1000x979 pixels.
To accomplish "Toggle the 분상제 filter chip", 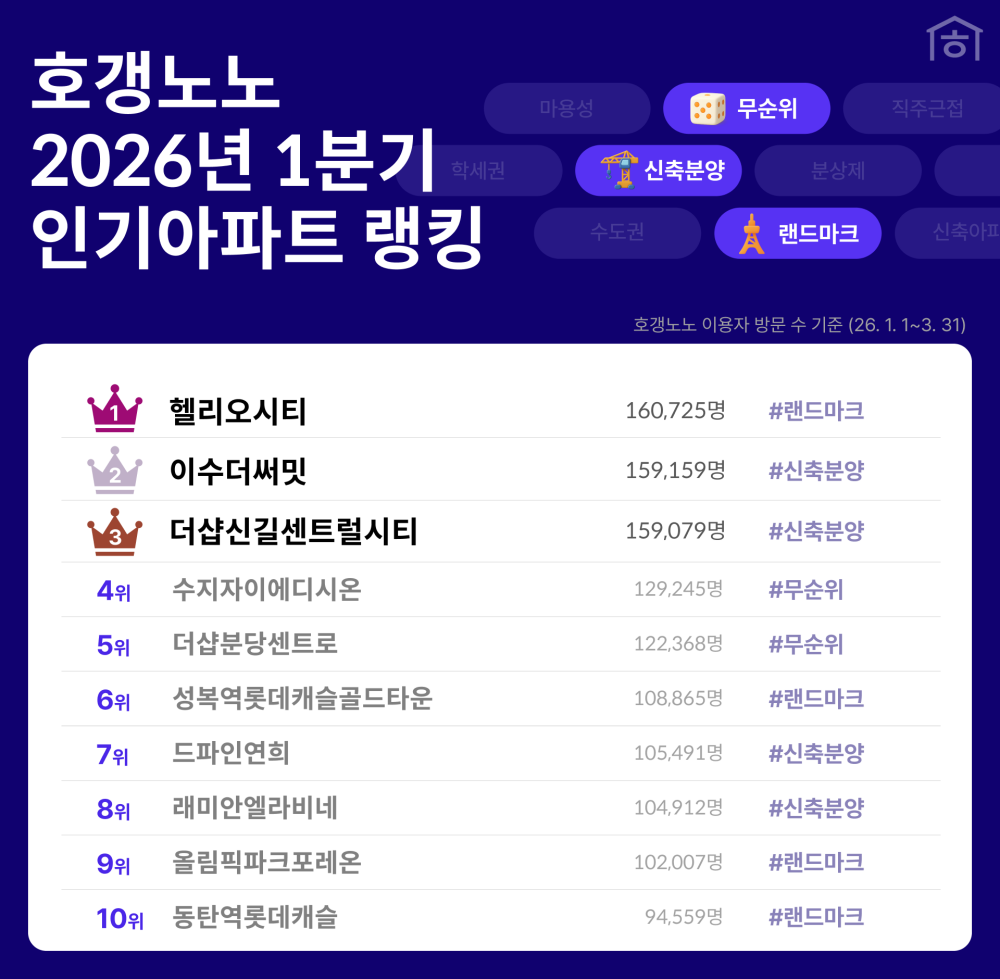I will point(837,170).
